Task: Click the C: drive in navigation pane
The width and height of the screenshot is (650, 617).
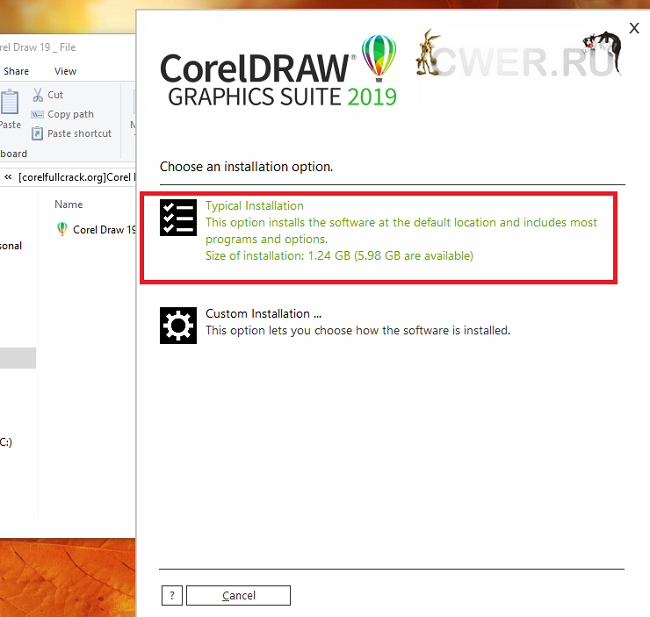Action: point(6,442)
